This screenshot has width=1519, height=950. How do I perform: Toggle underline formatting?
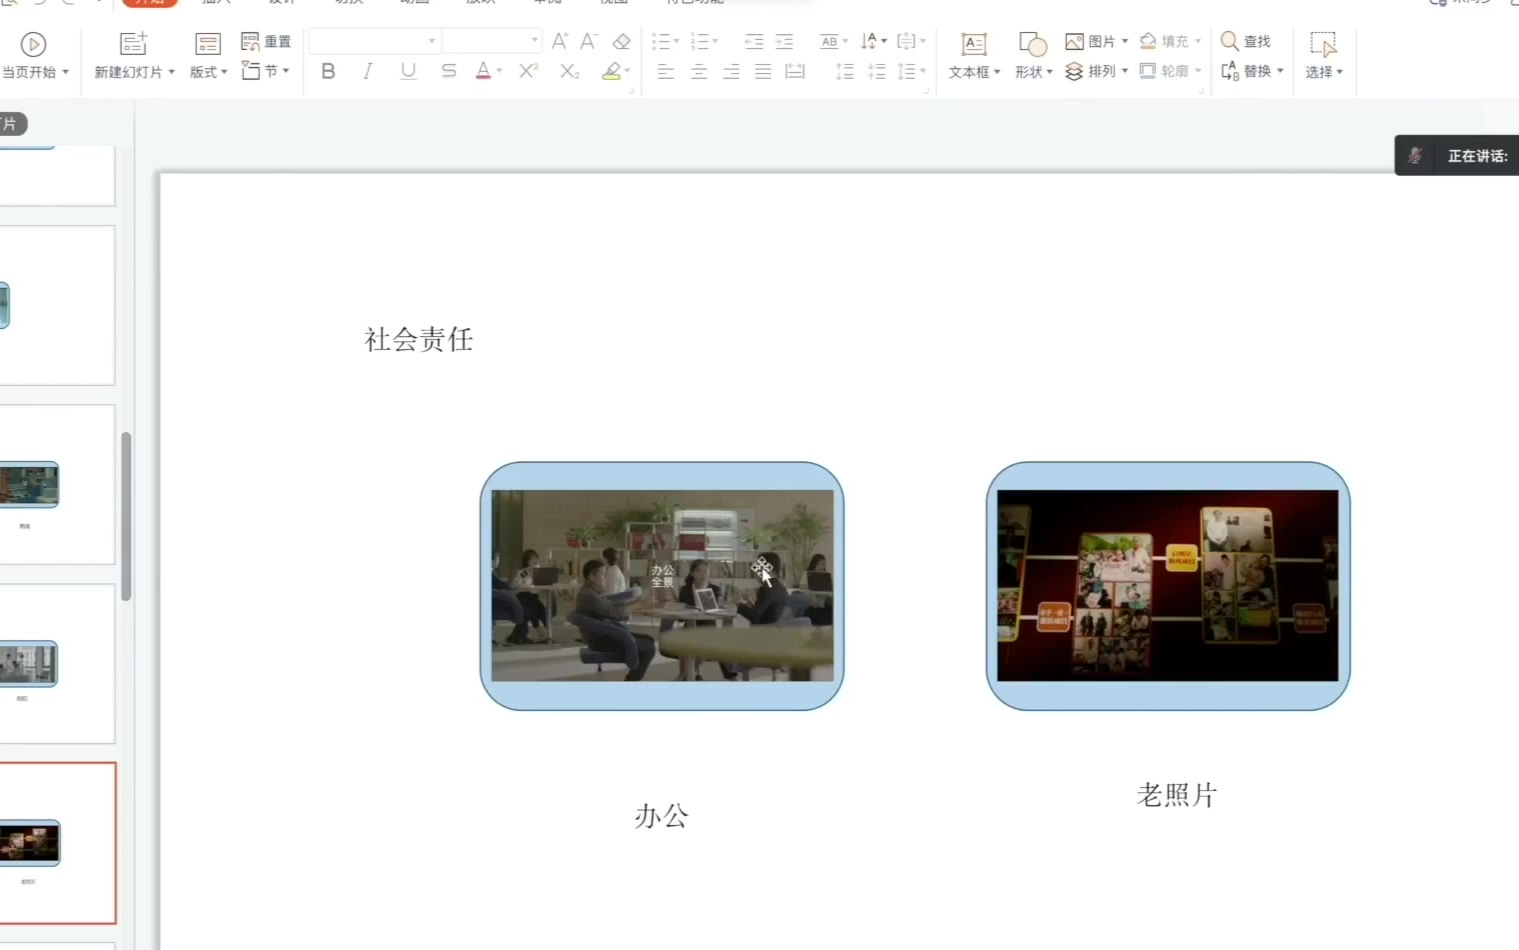coord(408,71)
